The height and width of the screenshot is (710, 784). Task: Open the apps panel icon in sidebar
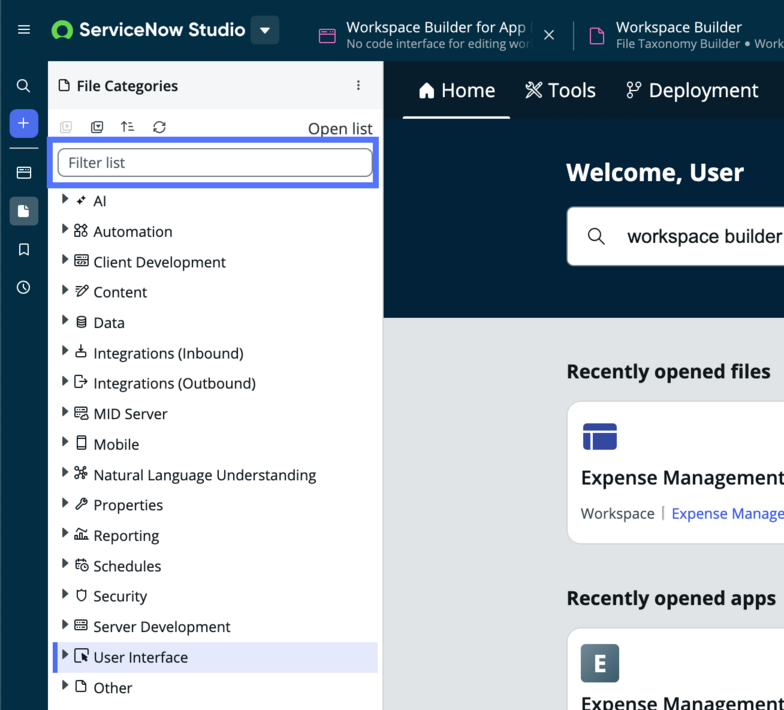tap(24, 173)
